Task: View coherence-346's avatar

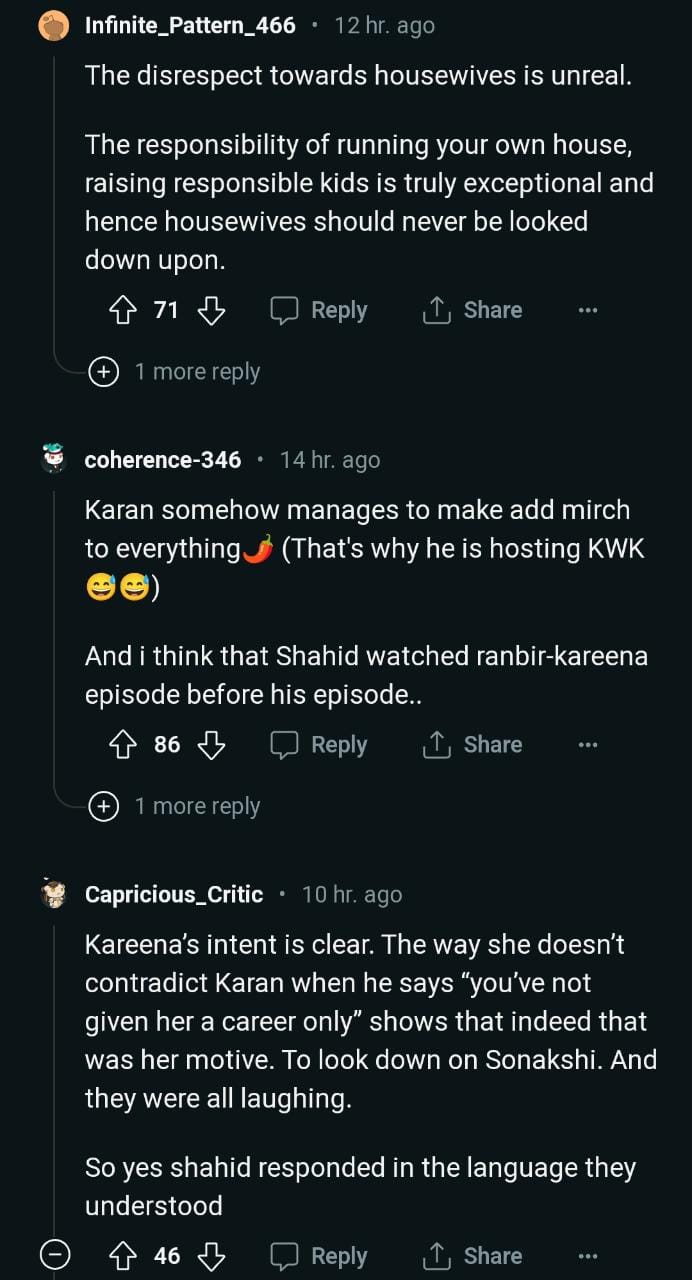Action: pyautogui.click(x=54, y=459)
